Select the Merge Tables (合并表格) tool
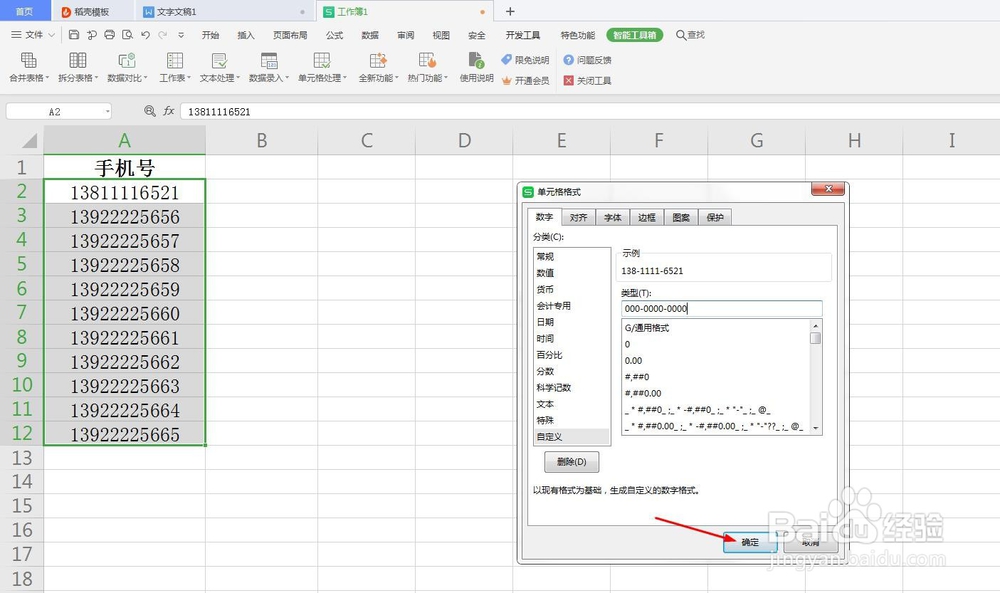Image resolution: width=1000 pixels, height=593 pixels. click(x=28, y=68)
